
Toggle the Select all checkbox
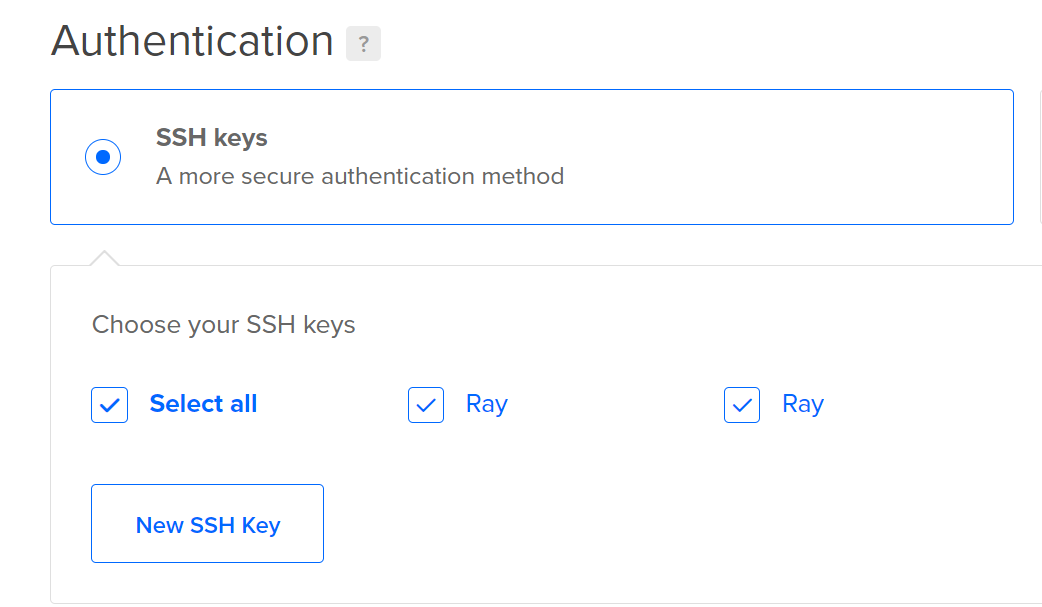[x=109, y=405]
